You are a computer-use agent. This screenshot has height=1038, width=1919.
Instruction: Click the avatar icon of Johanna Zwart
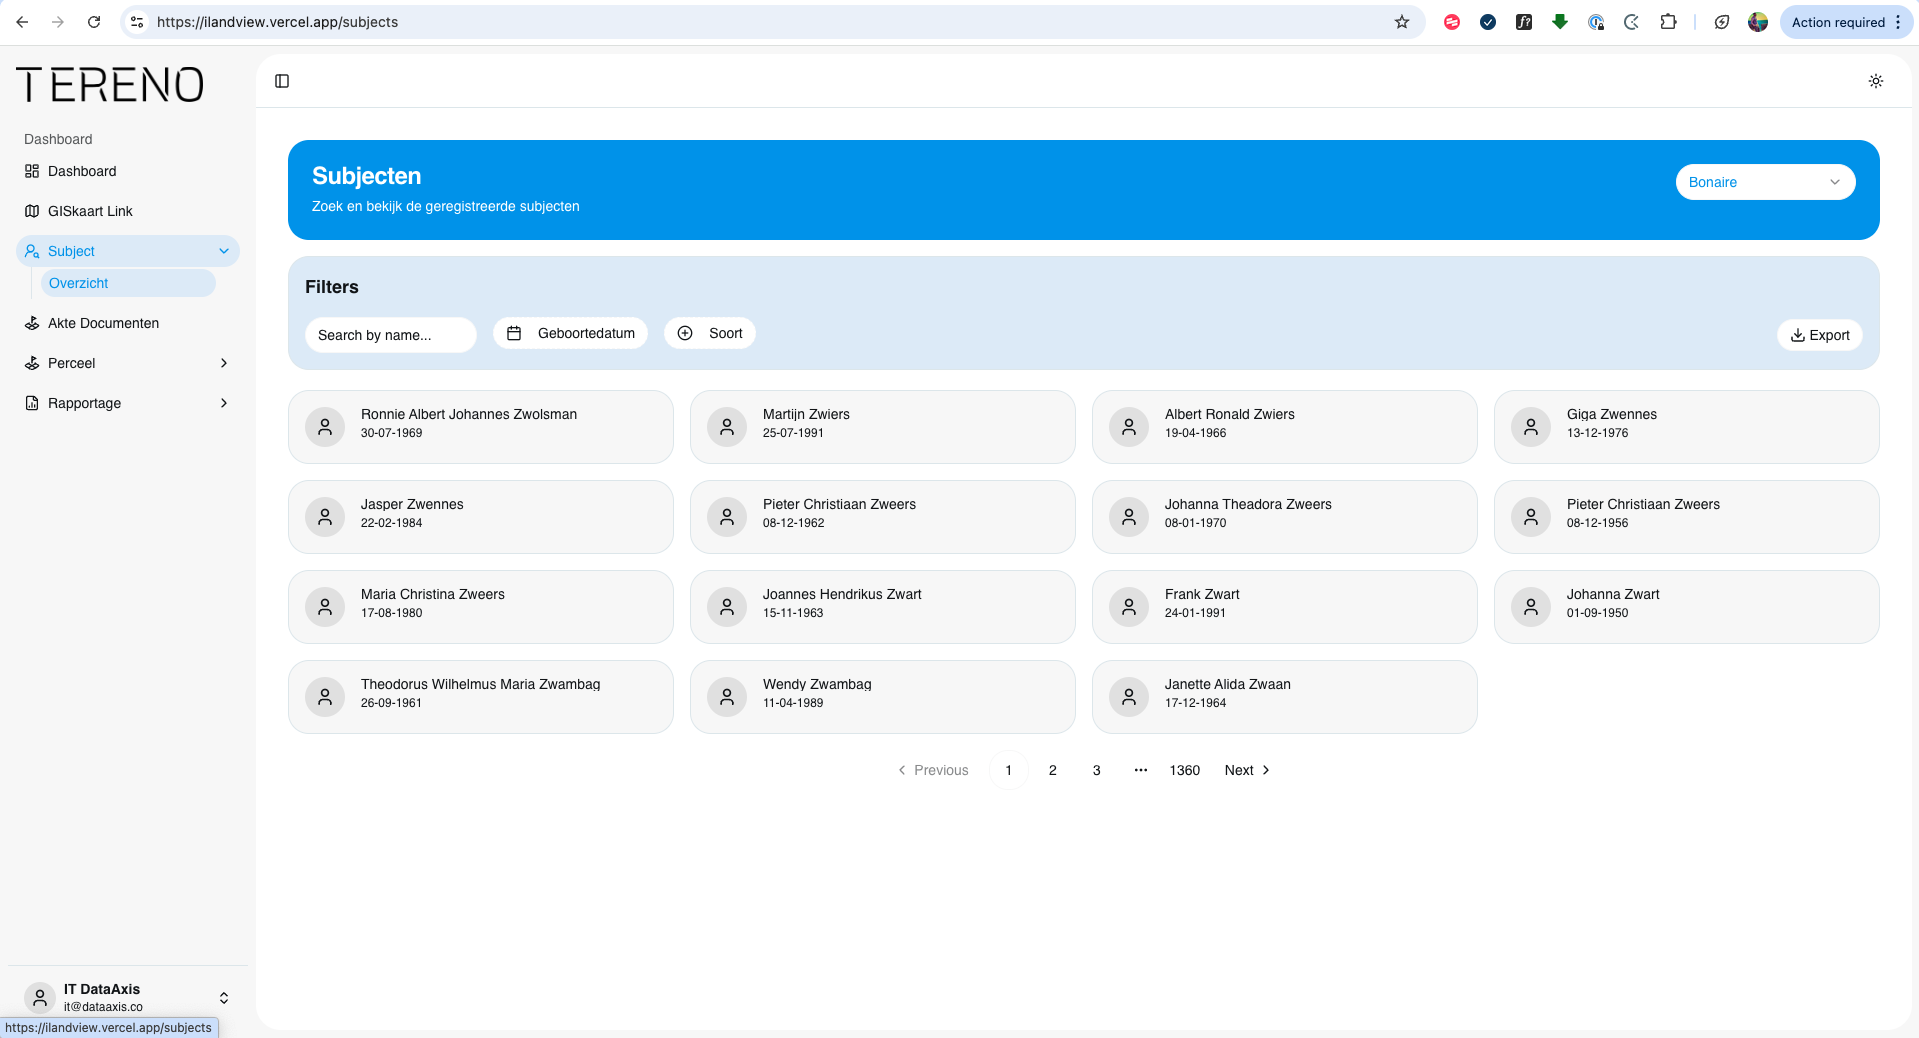tap(1531, 607)
